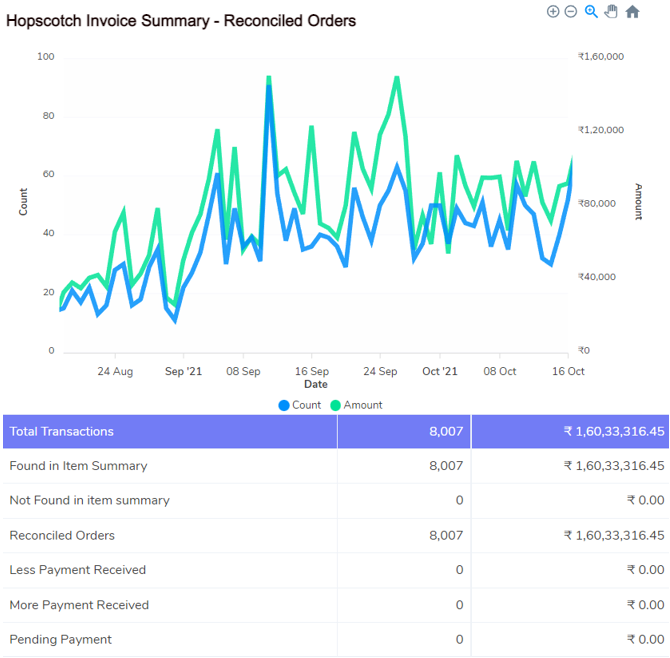Click the Count y-axis title
670x658 pixels.
pyautogui.click(x=23, y=202)
